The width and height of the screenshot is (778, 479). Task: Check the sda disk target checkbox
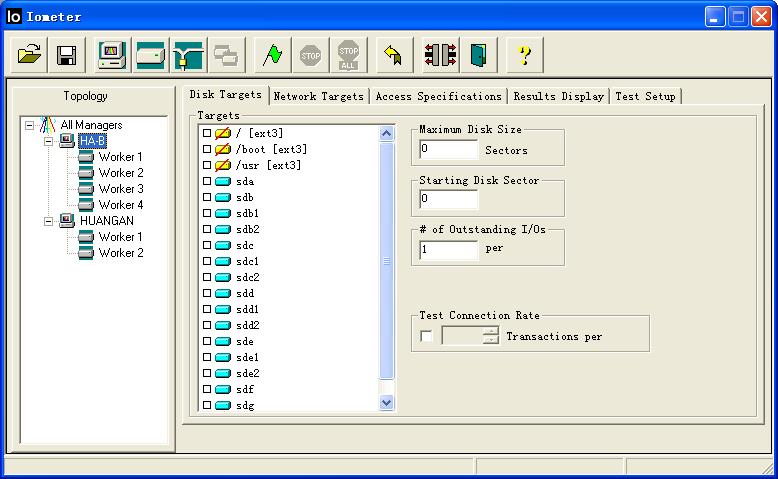coord(207,181)
